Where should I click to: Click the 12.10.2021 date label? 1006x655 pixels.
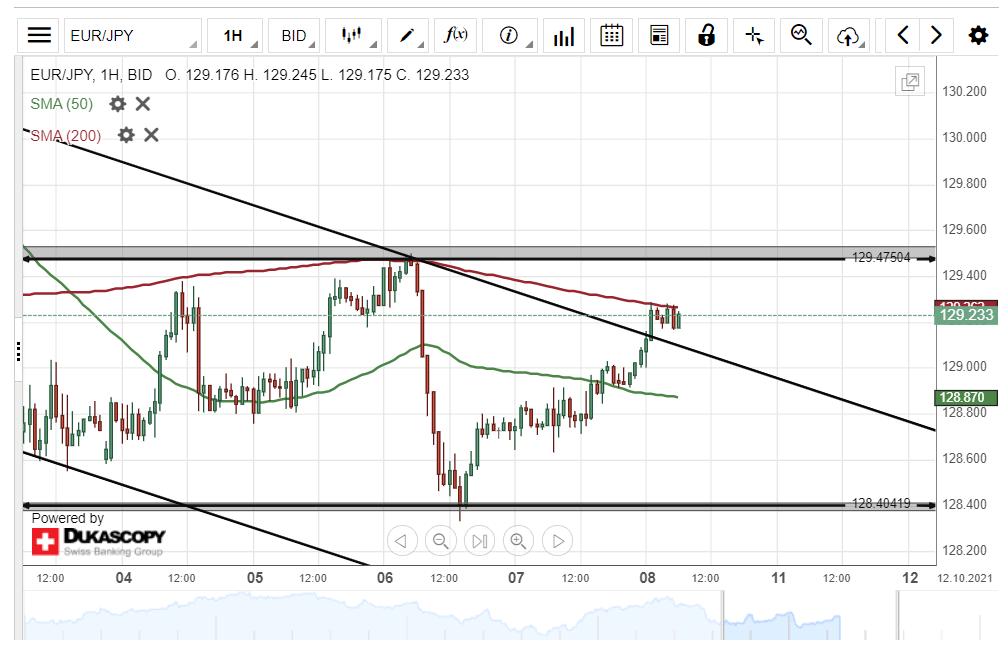pyautogui.click(x=965, y=578)
